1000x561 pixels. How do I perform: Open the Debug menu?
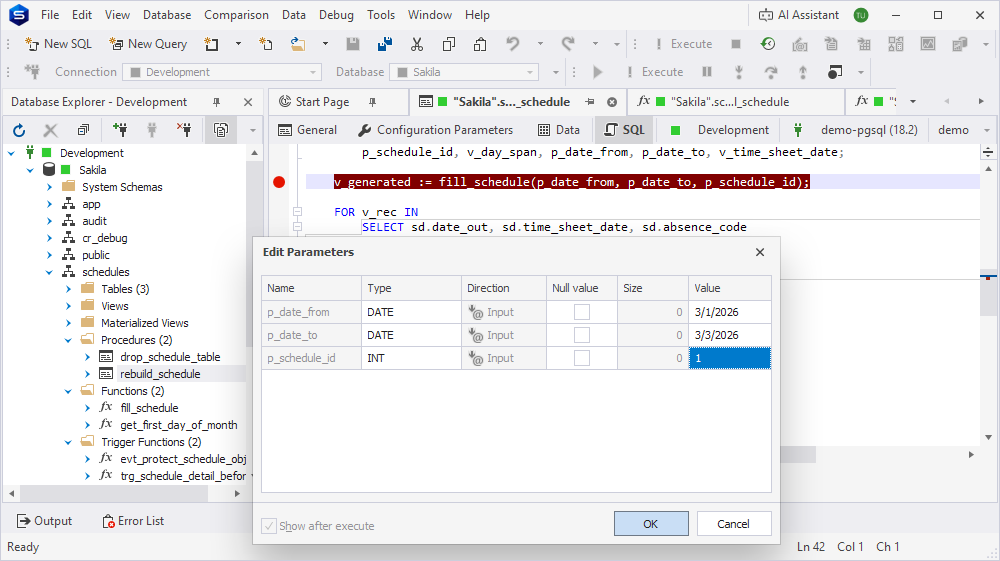336,15
